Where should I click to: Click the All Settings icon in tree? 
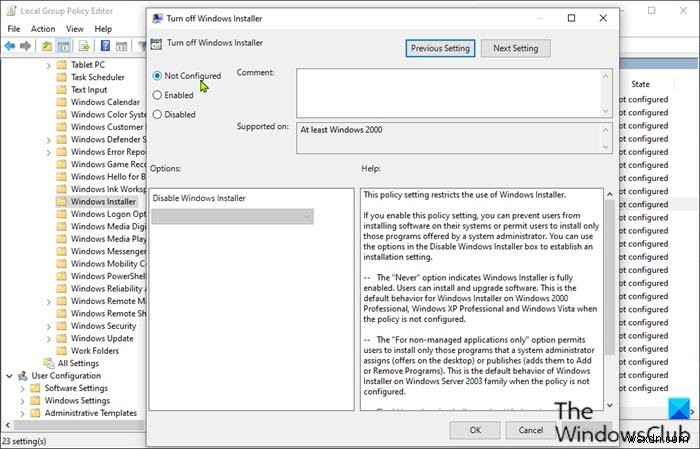click(49, 363)
